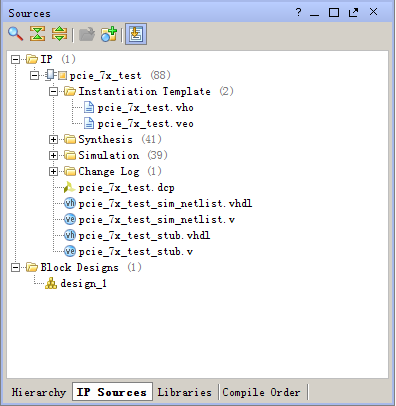
Task: Select the Change Log (1) label
Action: coord(120,171)
